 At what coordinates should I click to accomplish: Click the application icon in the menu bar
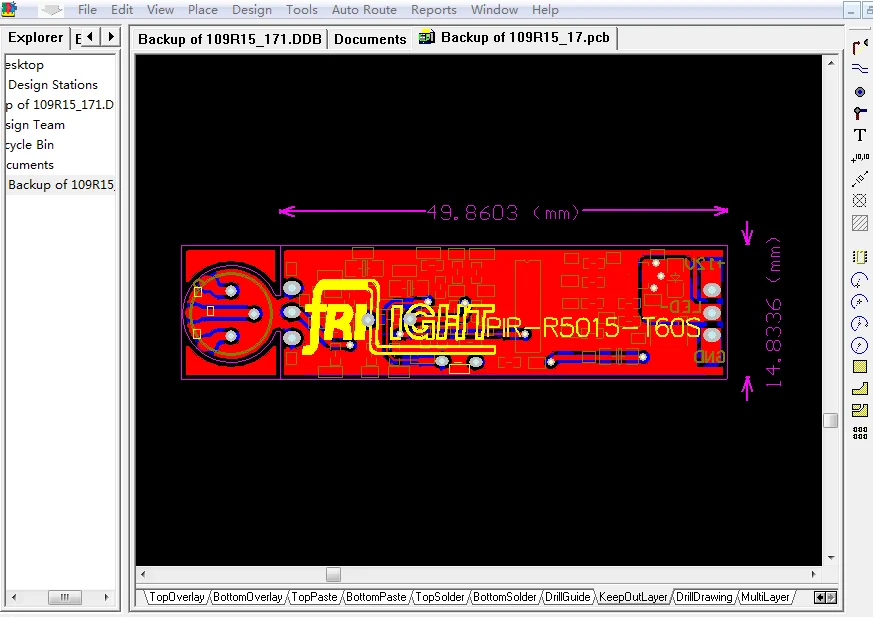(8, 9)
